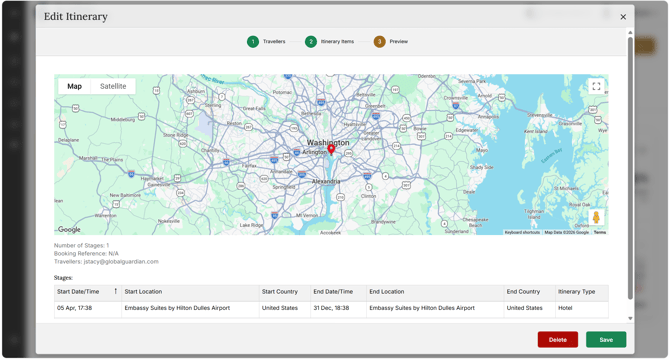
Task: Click the Itinerary Type column header
Action: [x=582, y=292]
